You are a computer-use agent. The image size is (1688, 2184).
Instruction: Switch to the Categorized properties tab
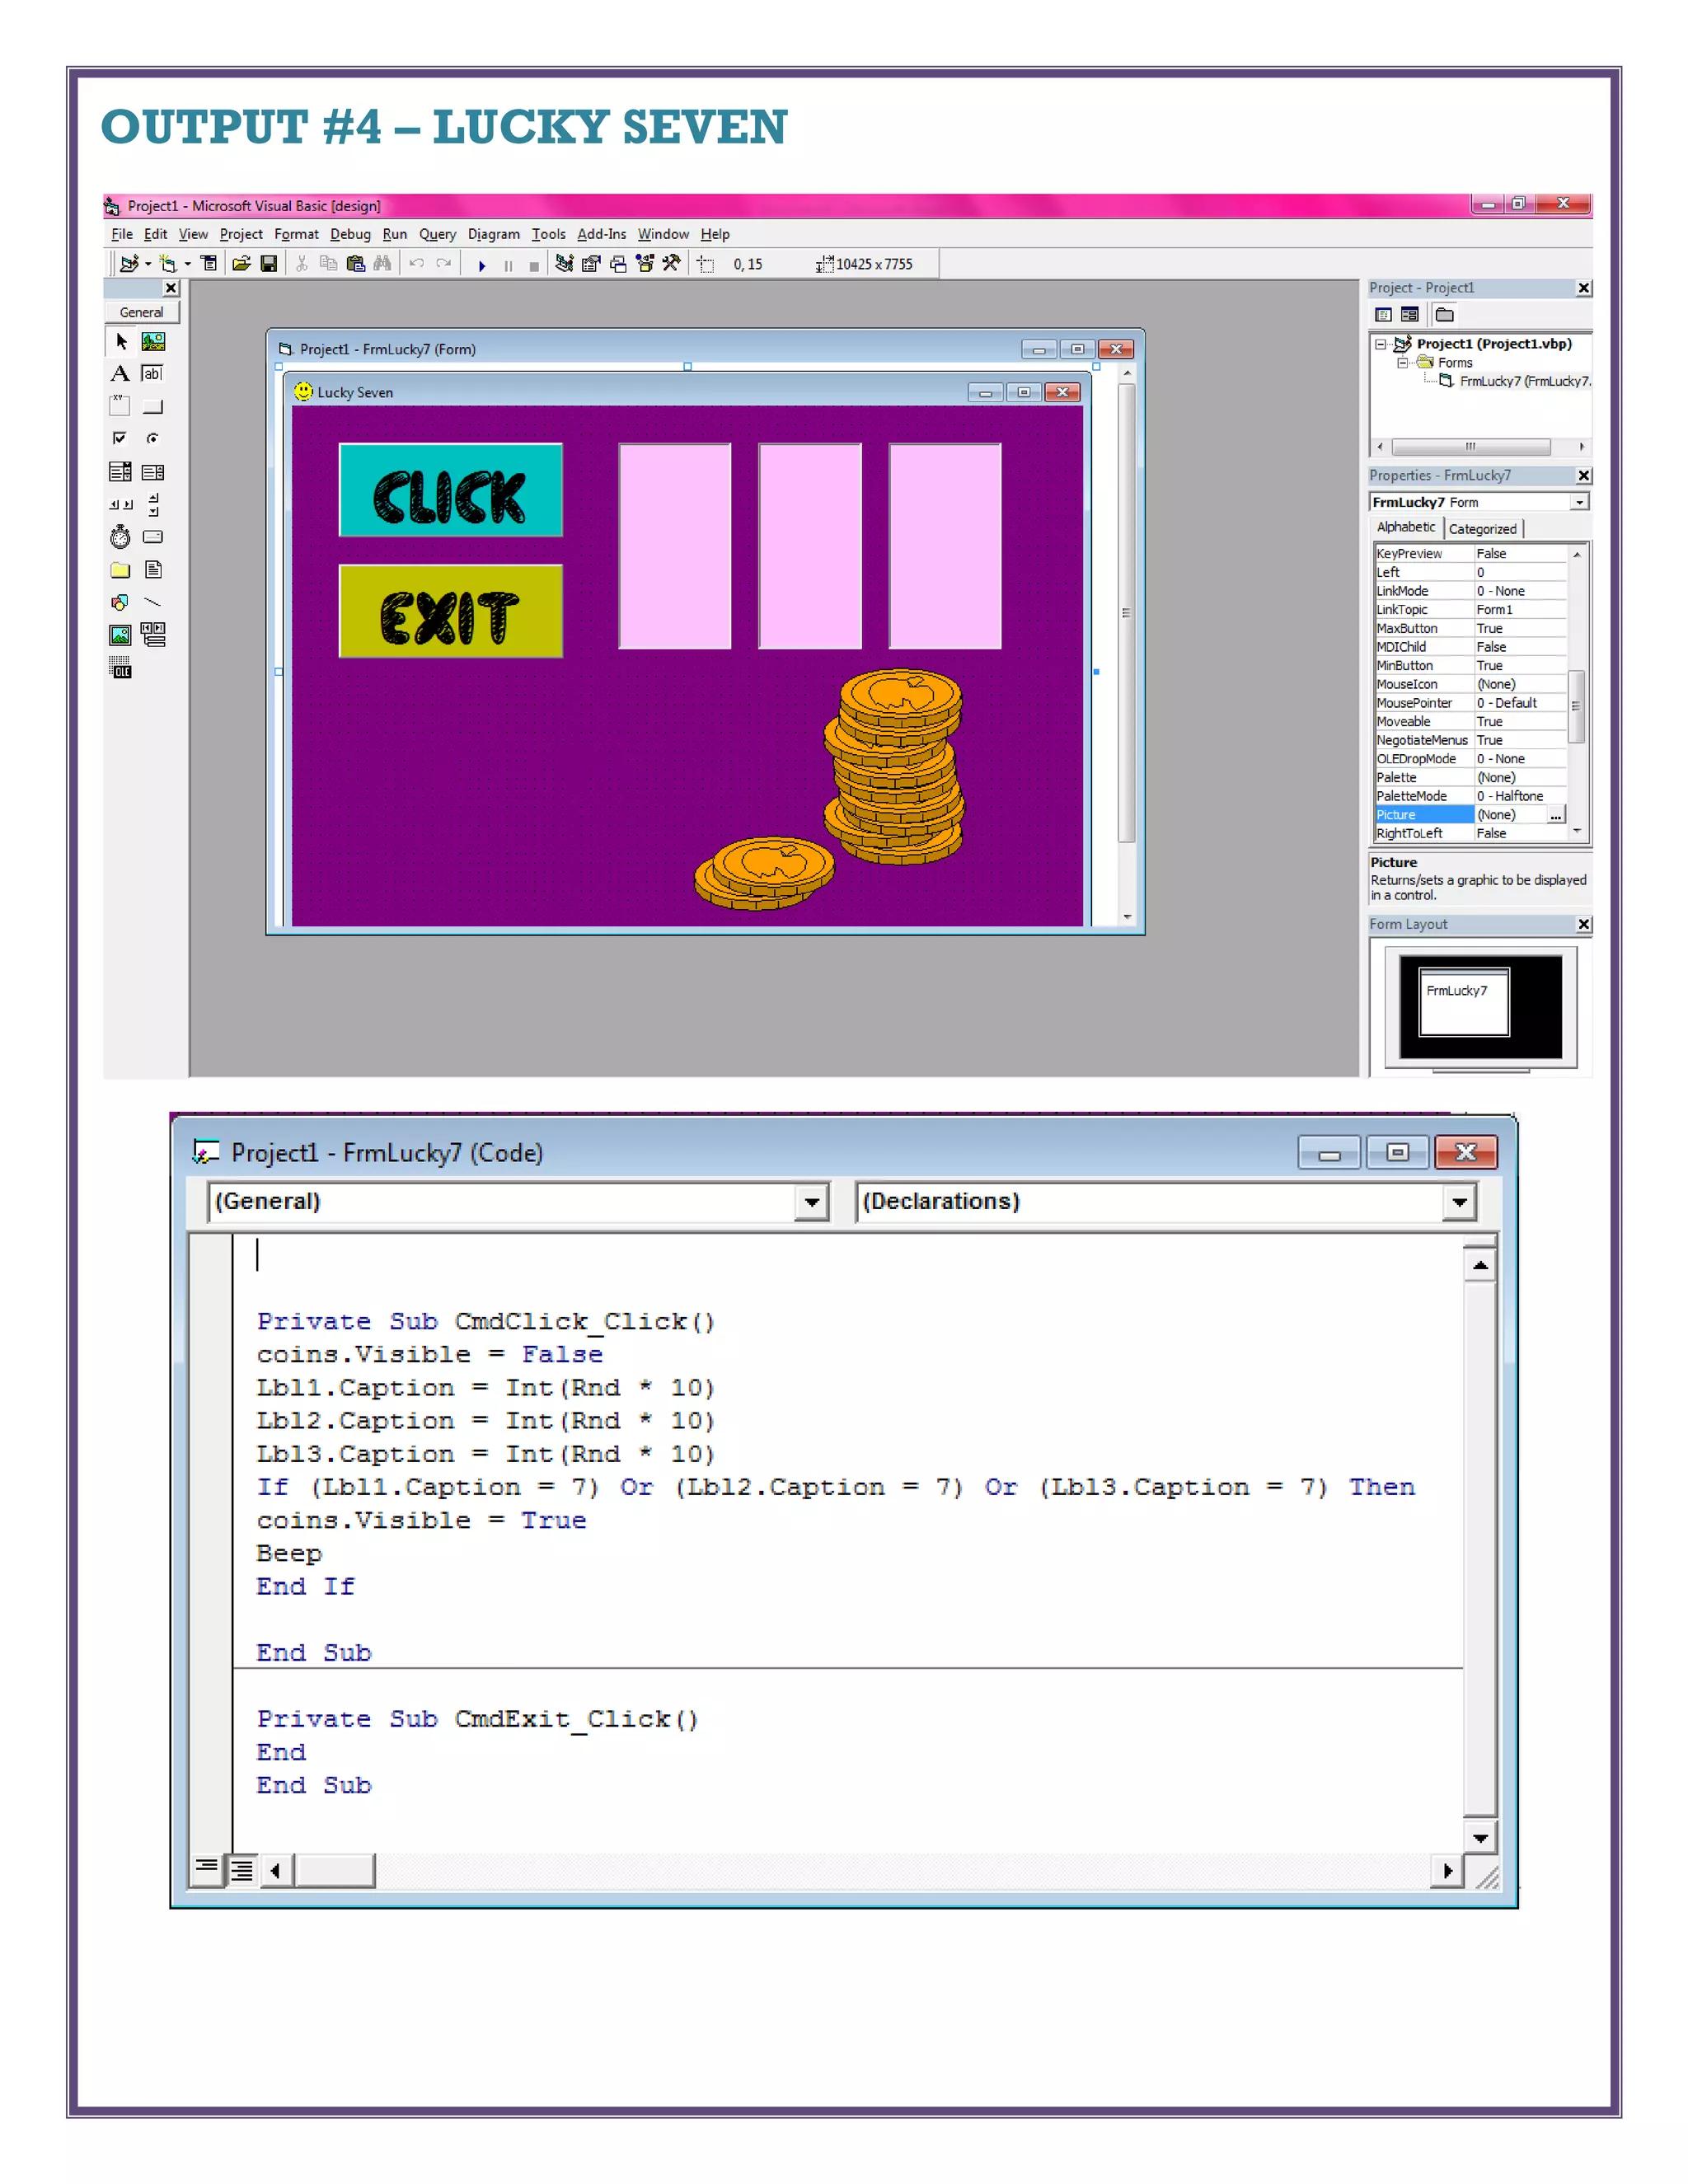1482,529
